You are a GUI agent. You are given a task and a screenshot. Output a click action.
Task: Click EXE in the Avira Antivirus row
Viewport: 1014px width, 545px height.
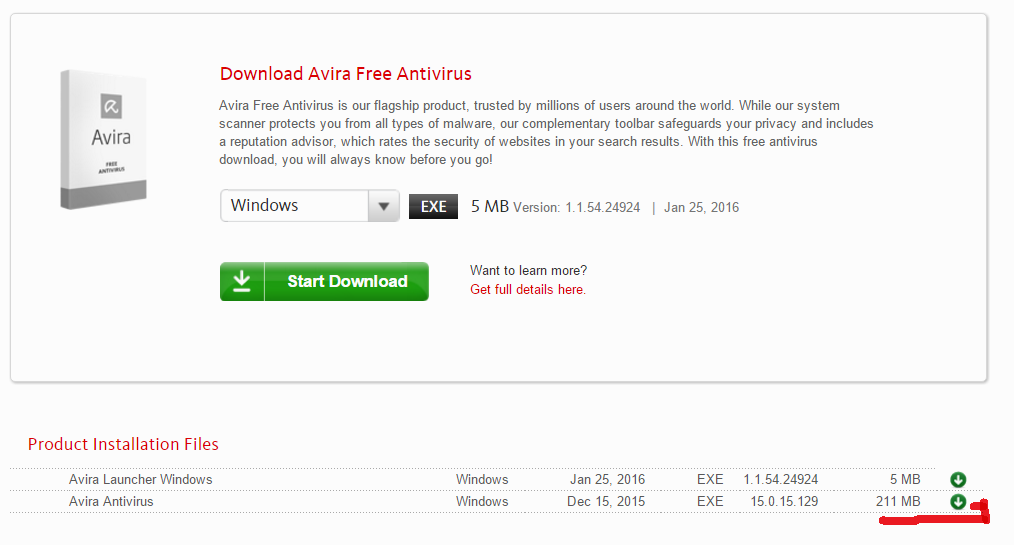710,501
